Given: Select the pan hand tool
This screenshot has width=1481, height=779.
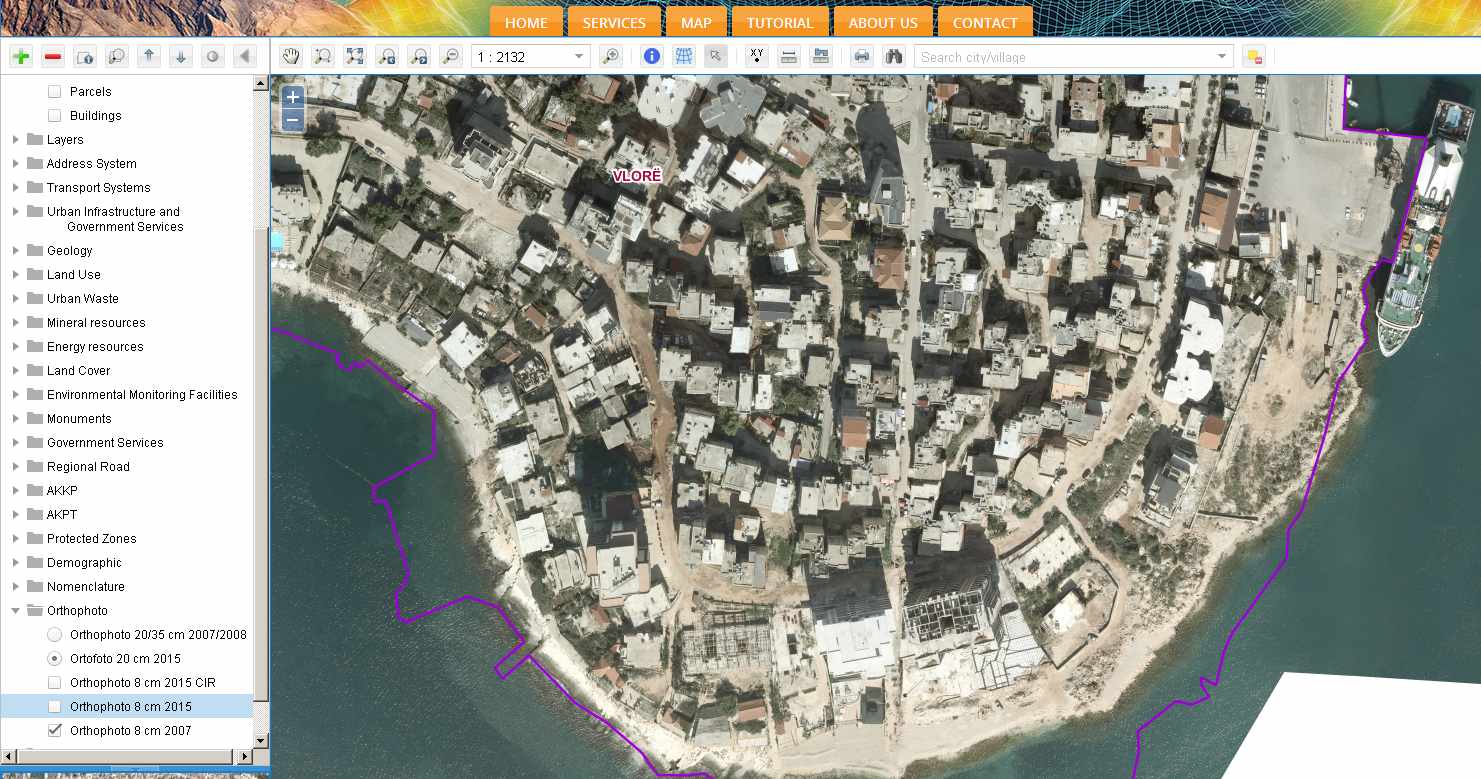Looking at the screenshot, I should 291,57.
